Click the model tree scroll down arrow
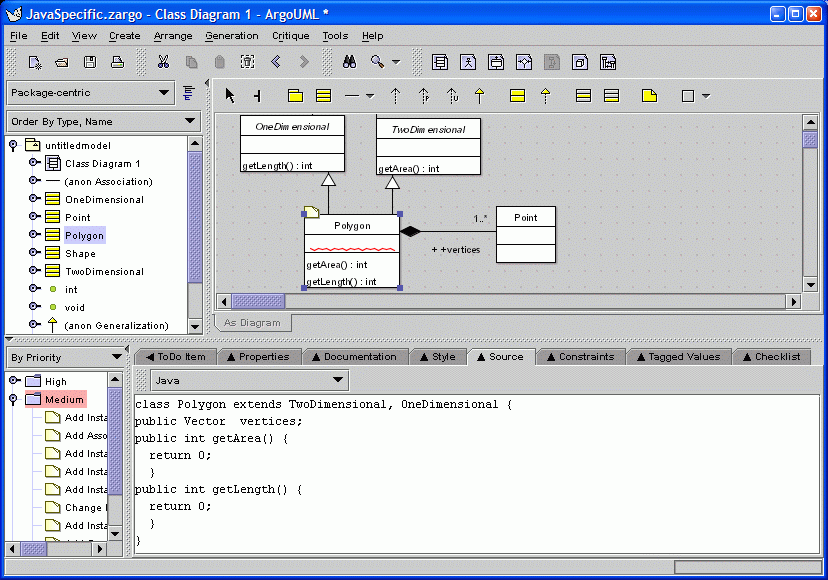Screen dimensions: 828x580 (195, 326)
